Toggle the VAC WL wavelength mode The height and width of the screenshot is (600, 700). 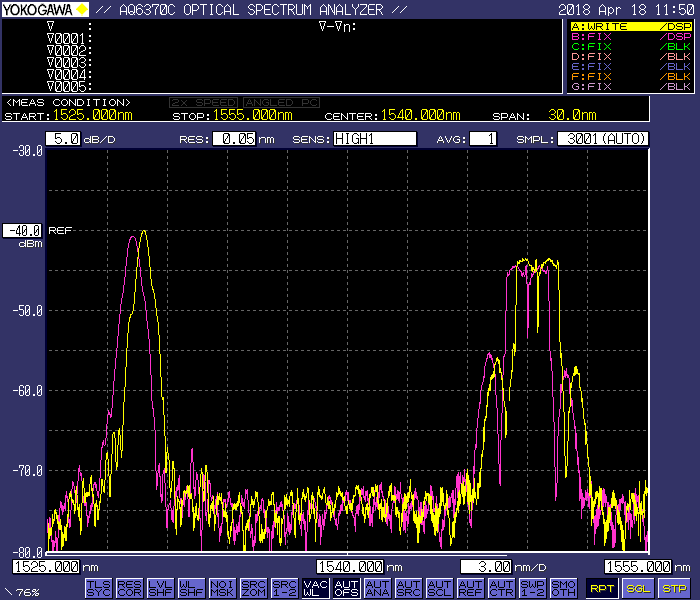coord(315,587)
